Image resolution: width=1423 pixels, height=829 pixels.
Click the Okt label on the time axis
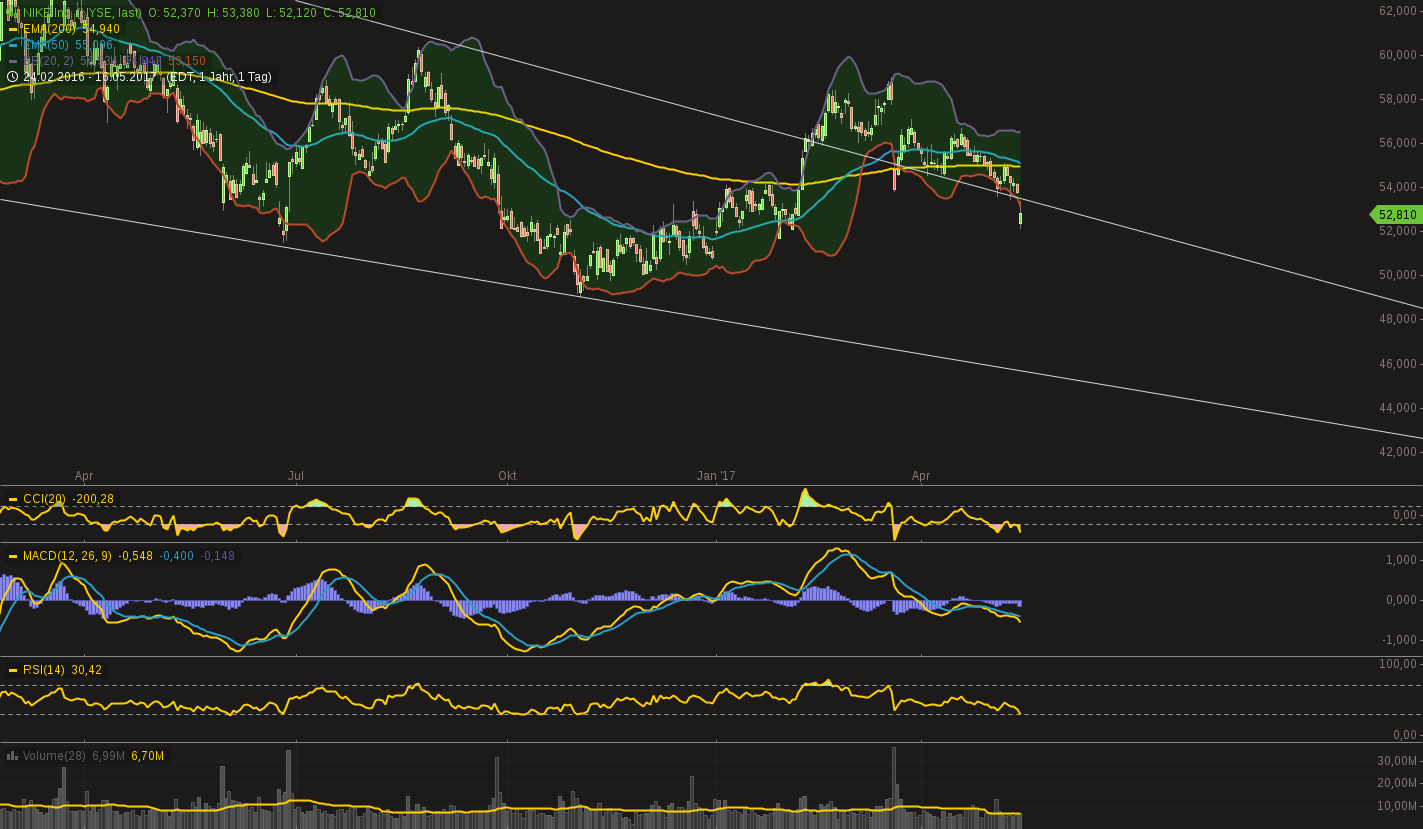[507, 476]
